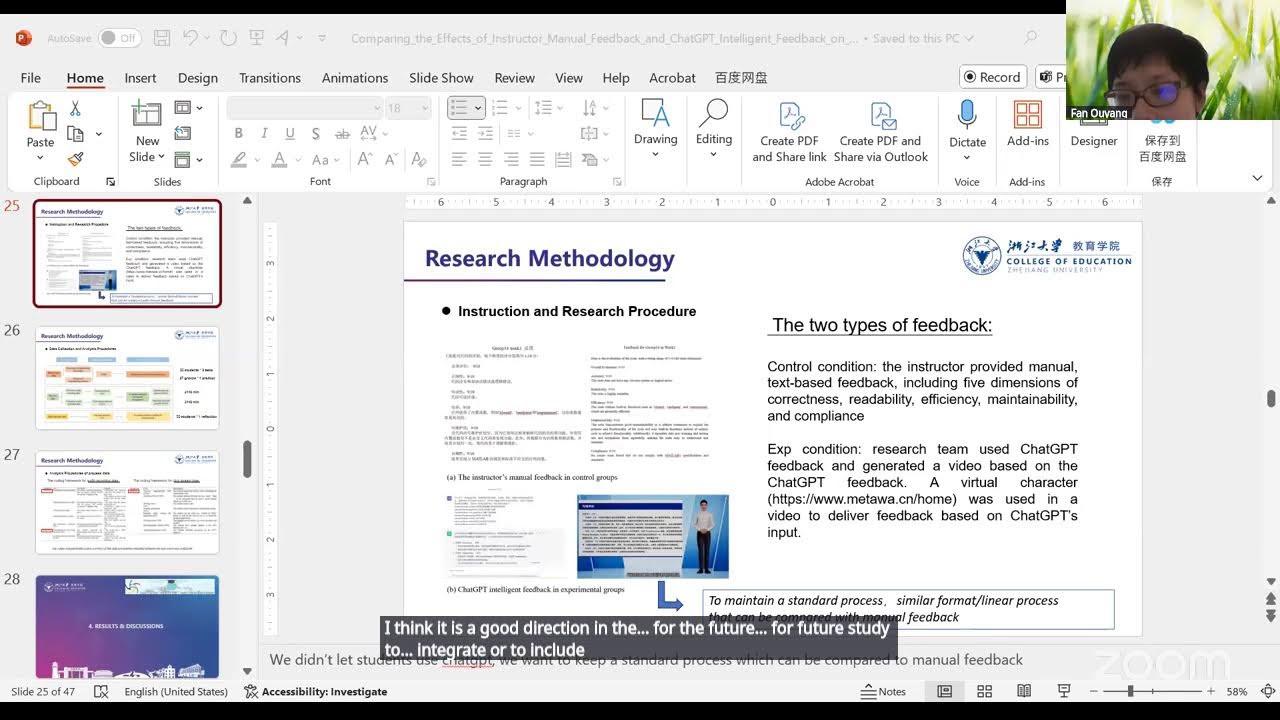1280x720 pixels.
Task: Open the Paste dropdown arrow
Action: click(41, 157)
